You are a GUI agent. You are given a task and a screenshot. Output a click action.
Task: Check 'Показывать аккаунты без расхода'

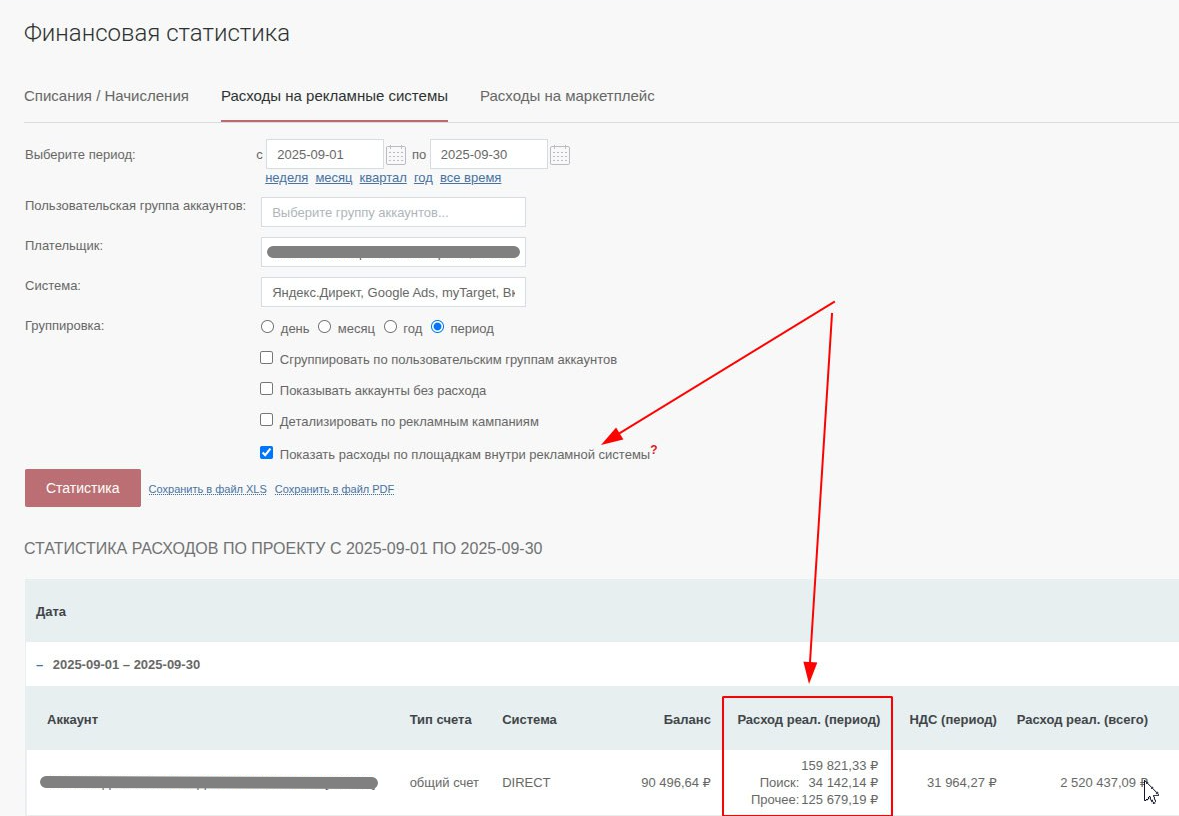click(267, 389)
